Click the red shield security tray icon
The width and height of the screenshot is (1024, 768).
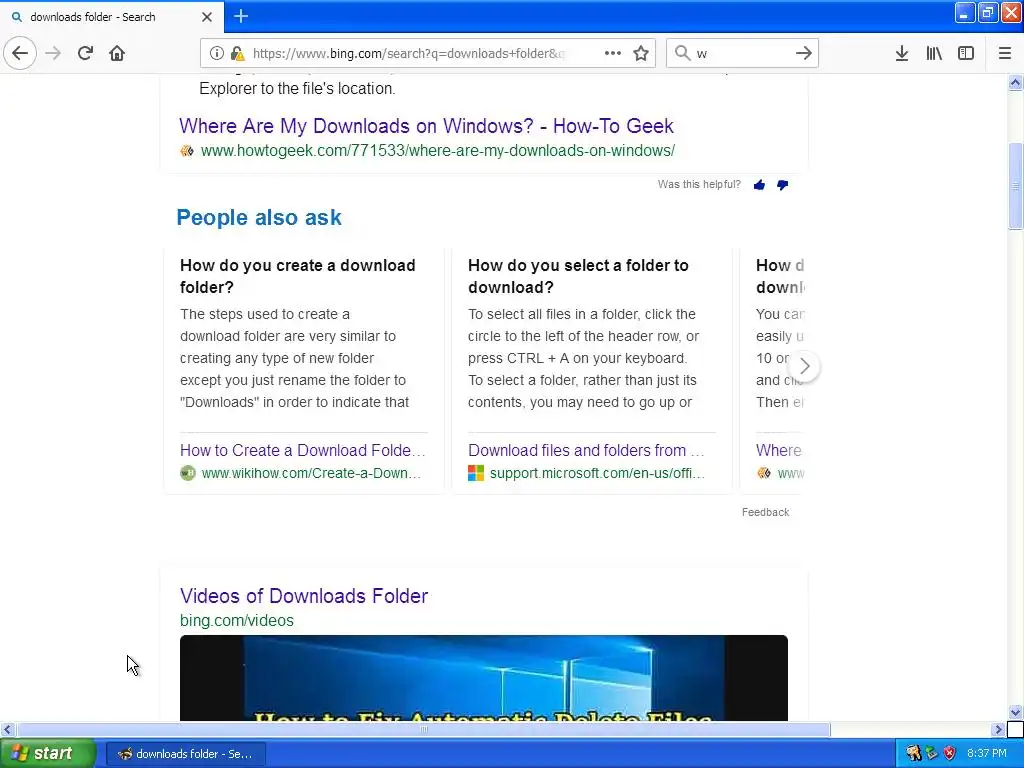coord(950,754)
